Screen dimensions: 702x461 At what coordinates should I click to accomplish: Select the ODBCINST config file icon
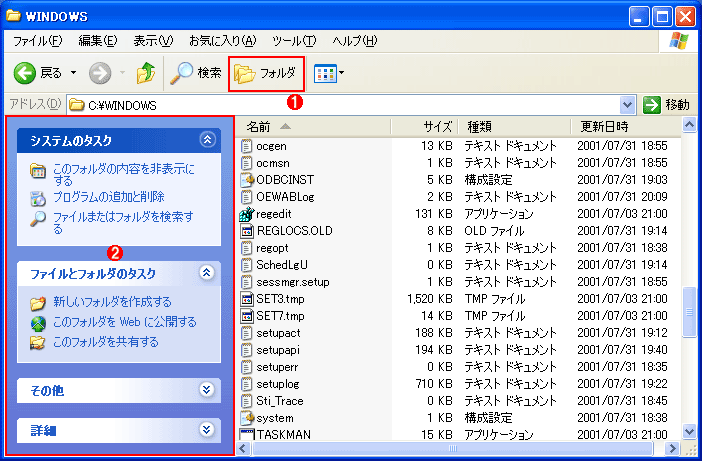coord(247,180)
